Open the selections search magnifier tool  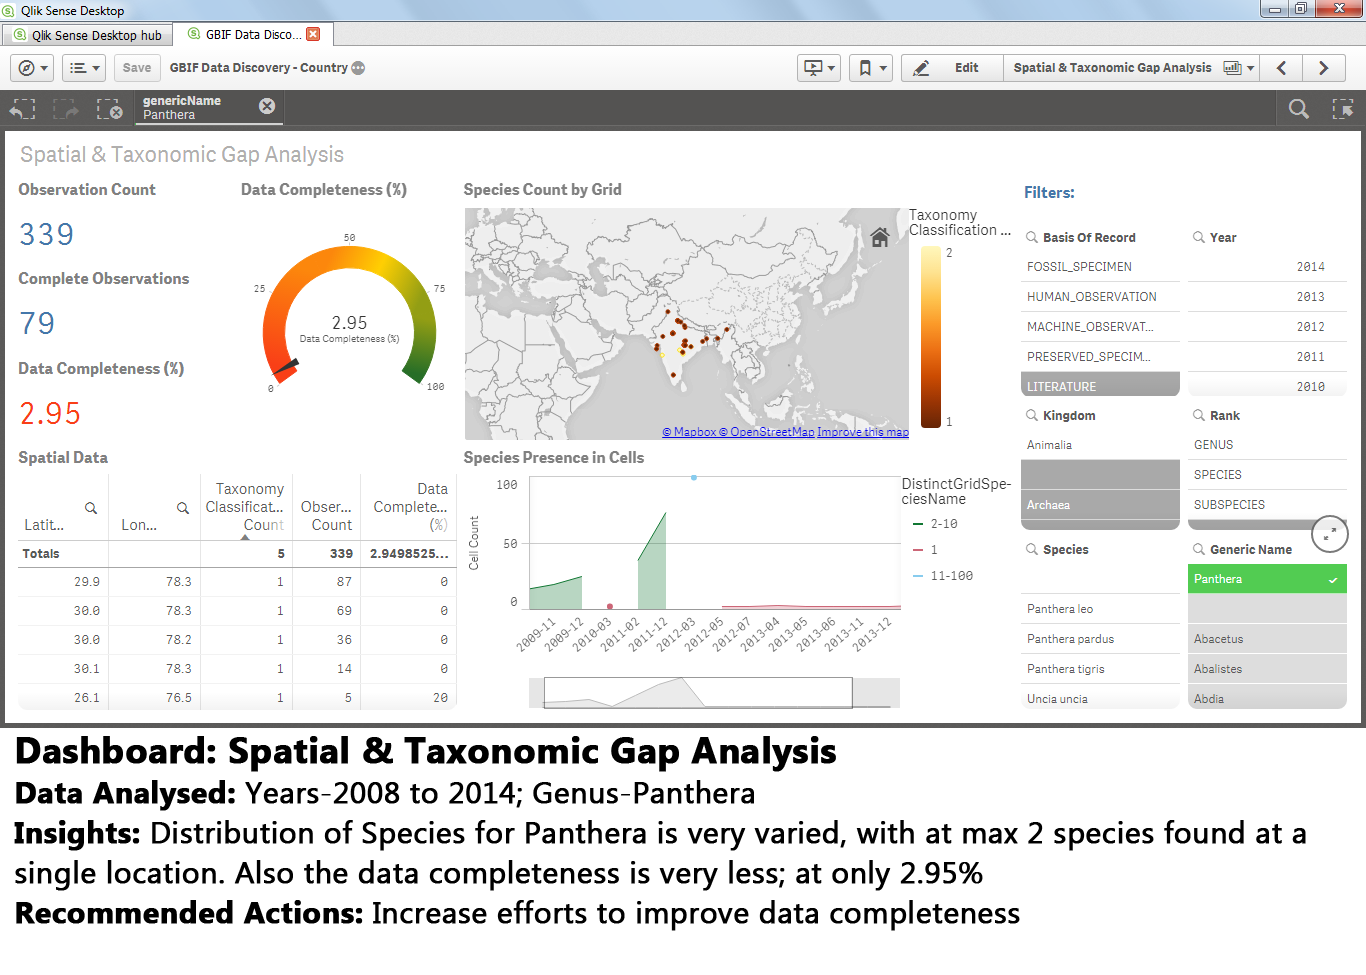pyautogui.click(x=1298, y=109)
